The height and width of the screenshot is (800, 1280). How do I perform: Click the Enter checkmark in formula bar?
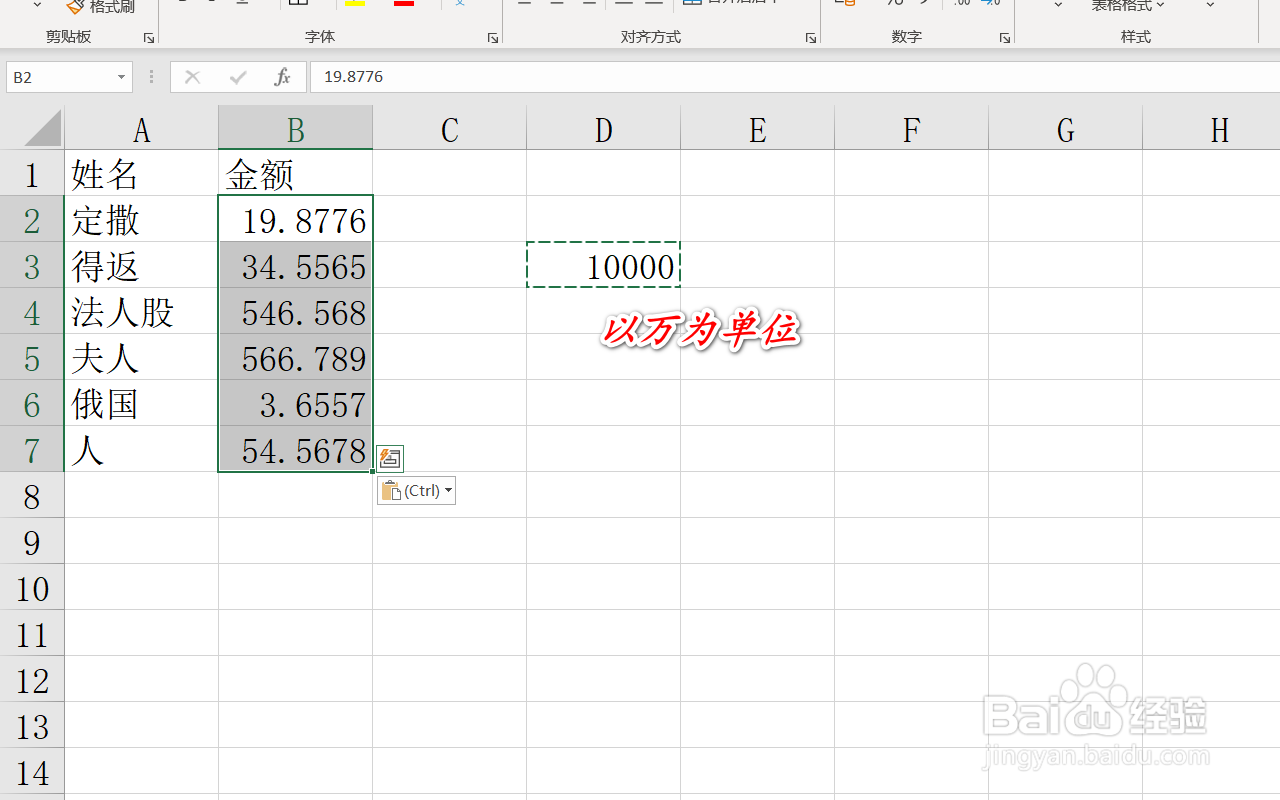[x=238, y=77]
